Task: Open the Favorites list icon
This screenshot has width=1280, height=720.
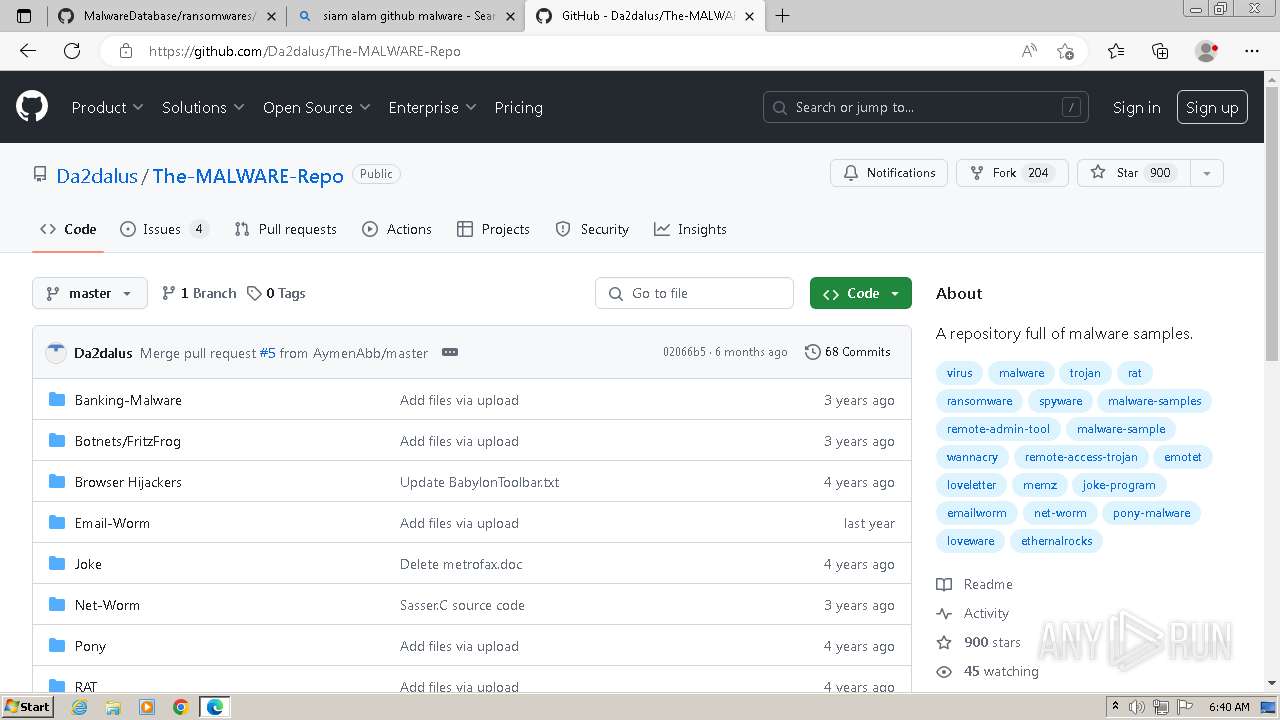Action: click(1116, 51)
